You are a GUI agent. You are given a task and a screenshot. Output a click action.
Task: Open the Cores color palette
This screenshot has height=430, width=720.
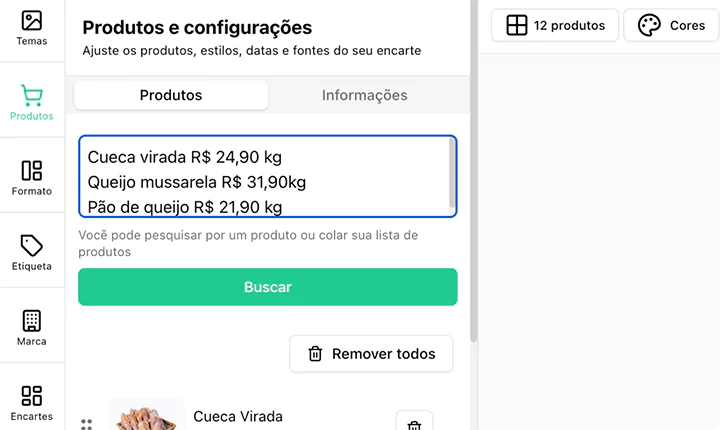(671, 25)
